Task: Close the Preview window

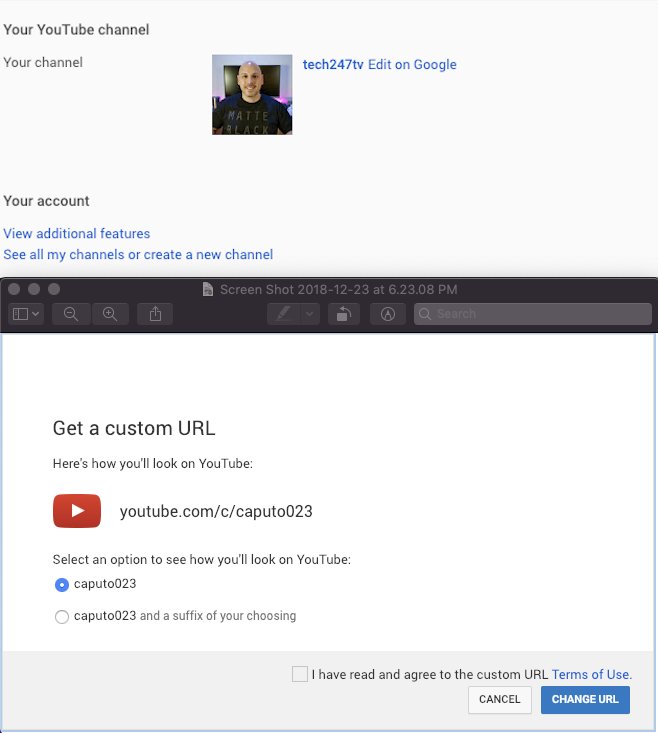Action: point(14,289)
